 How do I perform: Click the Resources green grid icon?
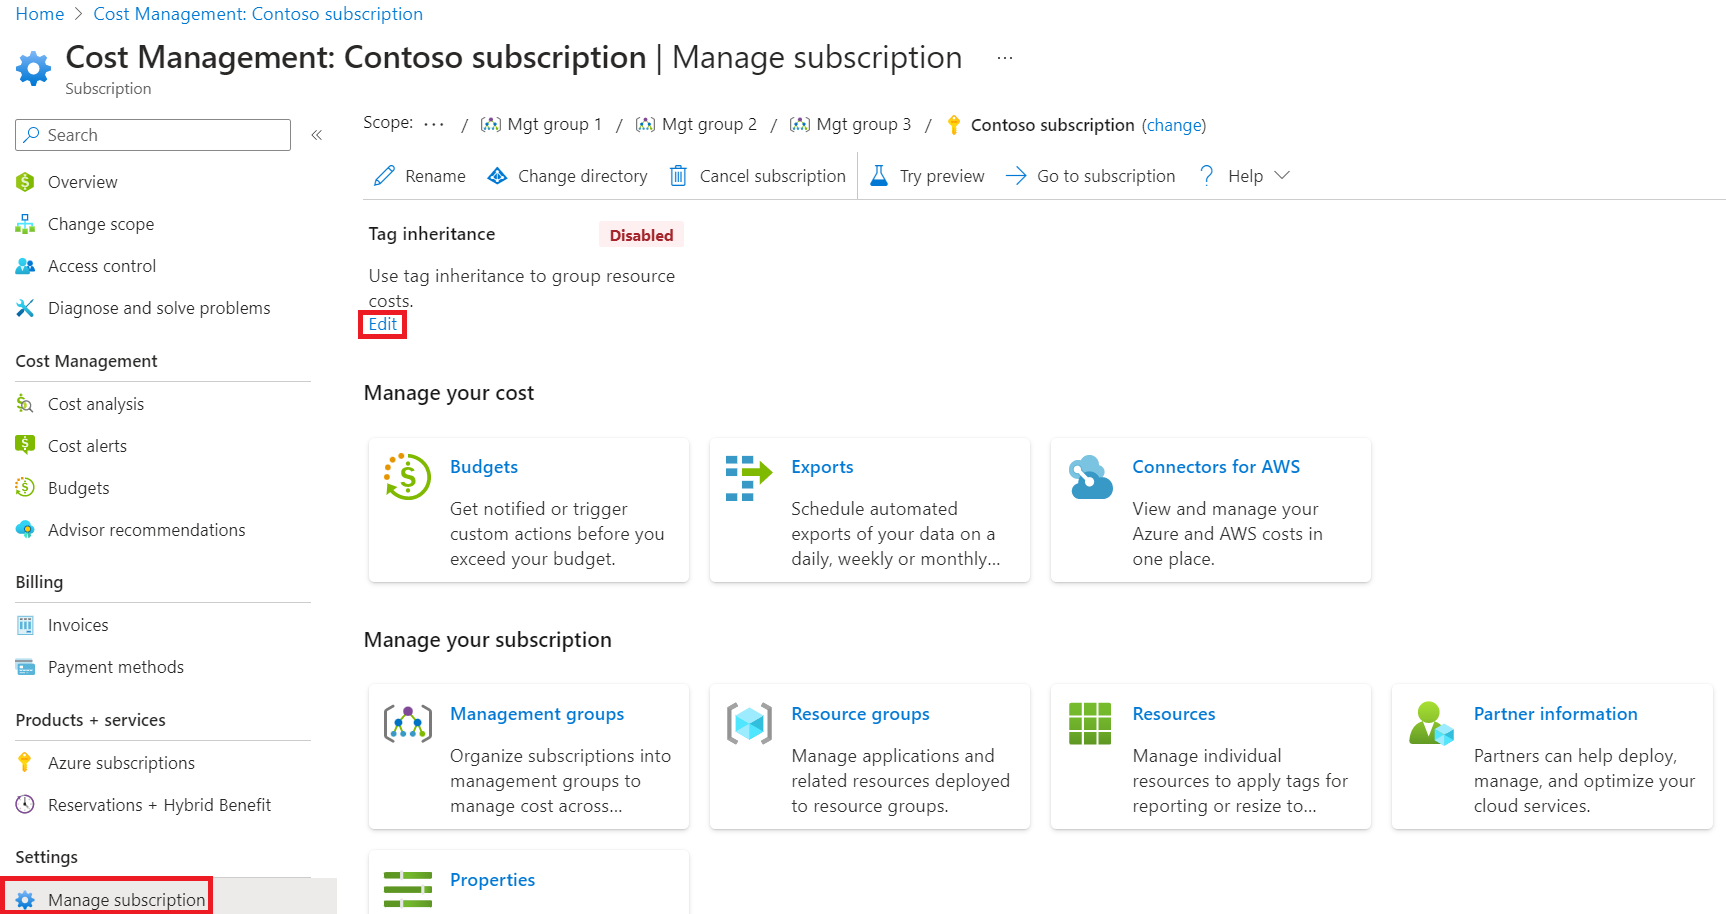coord(1090,723)
